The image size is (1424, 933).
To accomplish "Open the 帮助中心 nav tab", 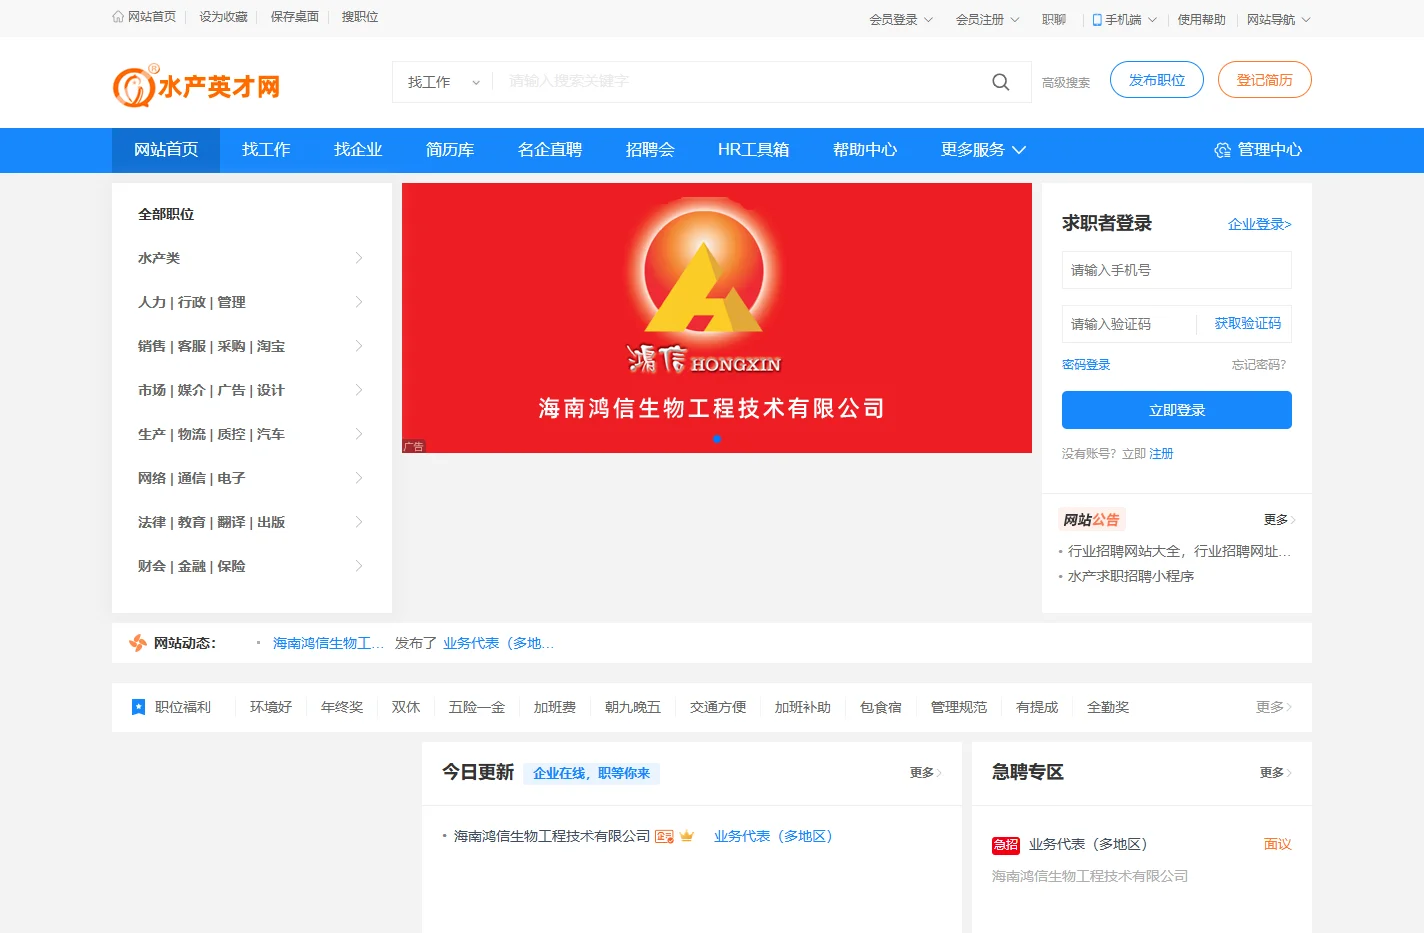I will click(865, 150).
